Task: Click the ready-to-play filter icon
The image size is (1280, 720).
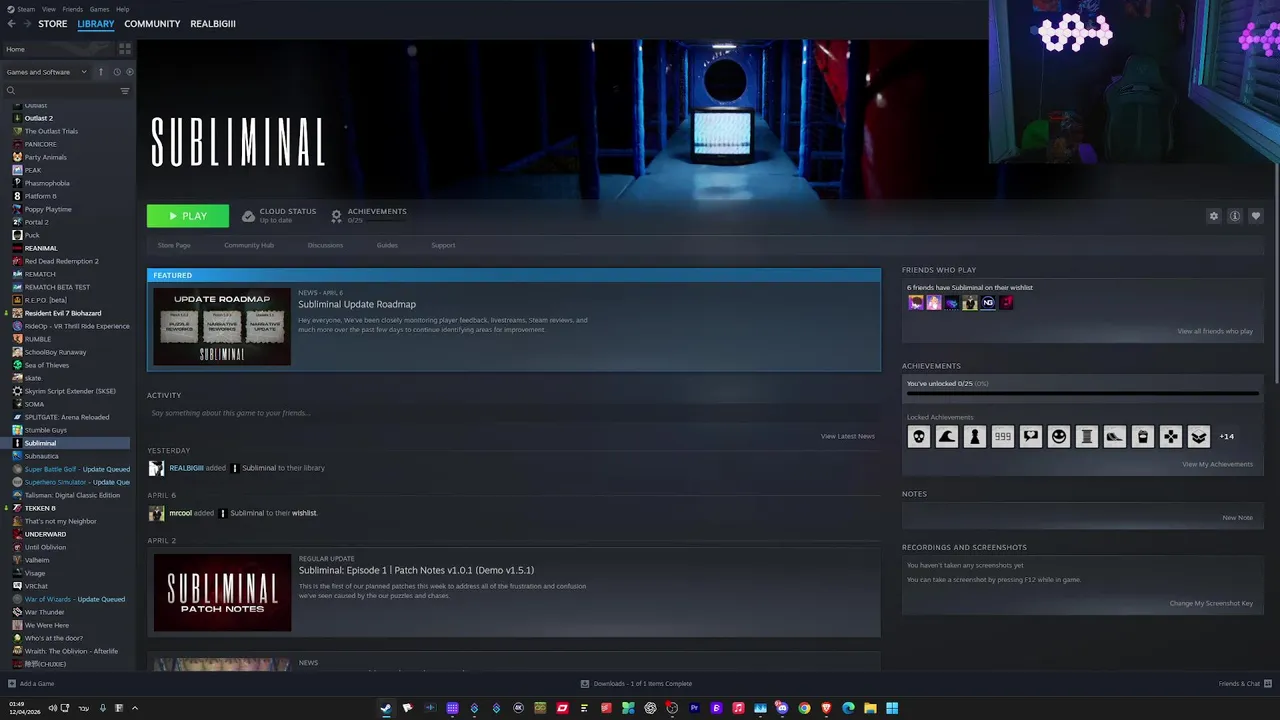Action: (x=129, y=72)
